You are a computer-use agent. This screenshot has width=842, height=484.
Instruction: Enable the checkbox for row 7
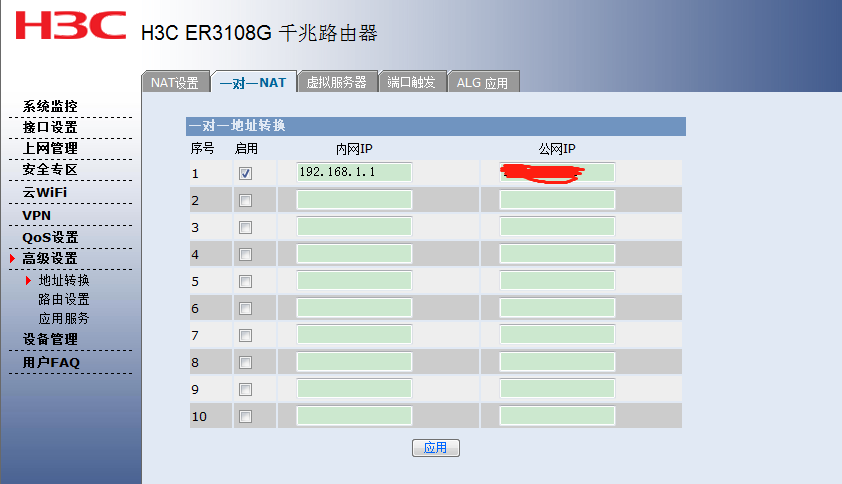245,335
